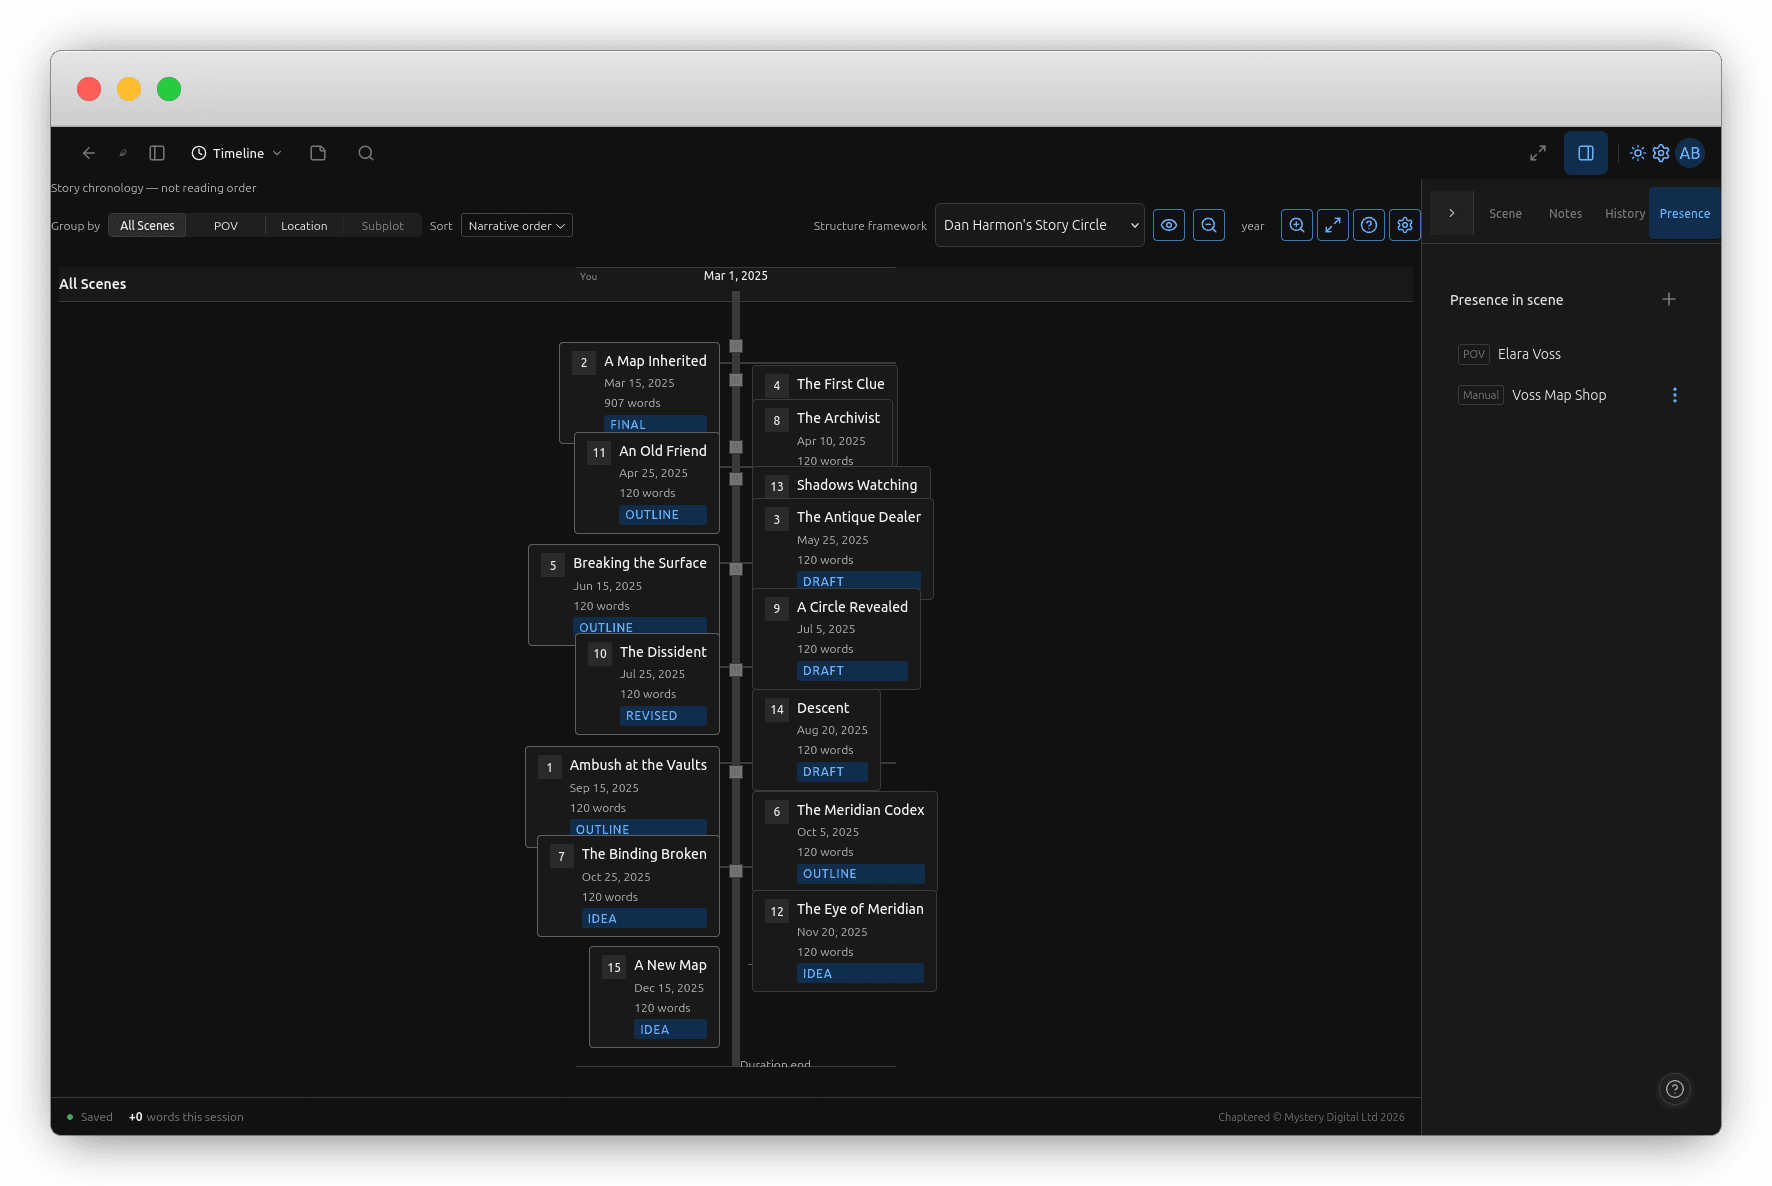Toggle the left sidebar panel icon
Screen dimensions: 1772x1186
[x=157, y=153]
